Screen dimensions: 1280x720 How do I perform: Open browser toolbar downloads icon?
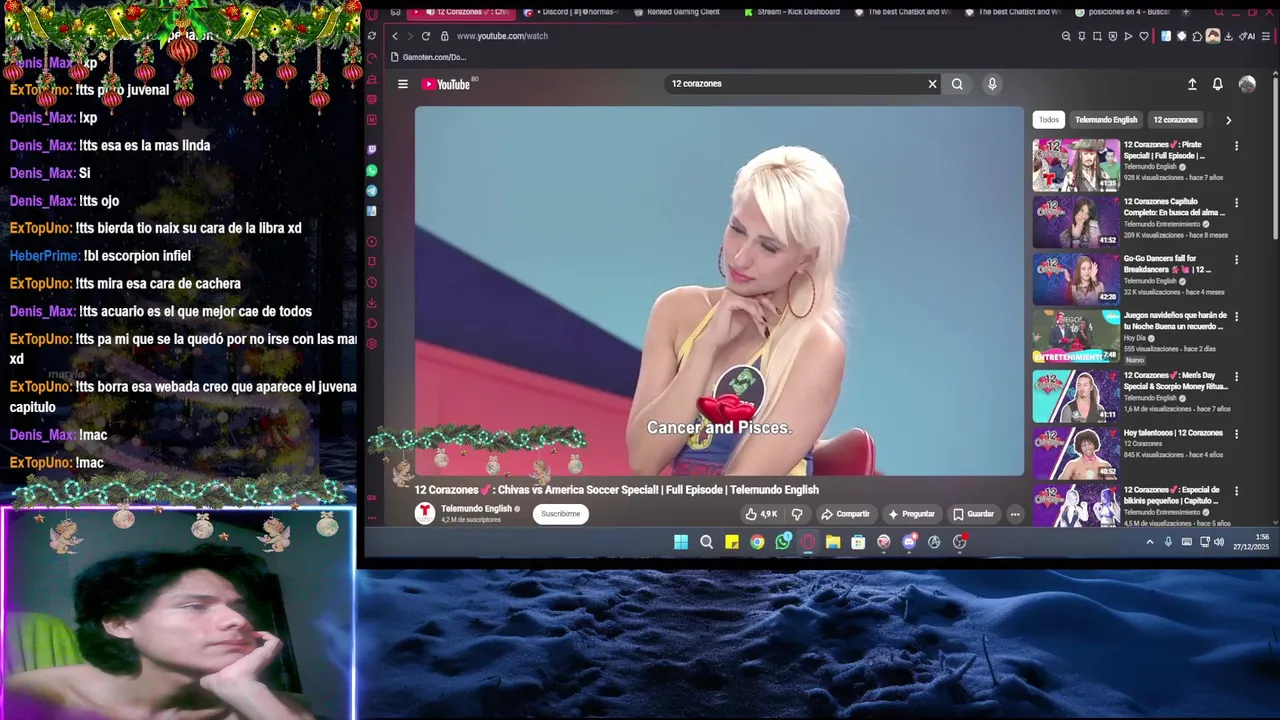coord(1229,36)
